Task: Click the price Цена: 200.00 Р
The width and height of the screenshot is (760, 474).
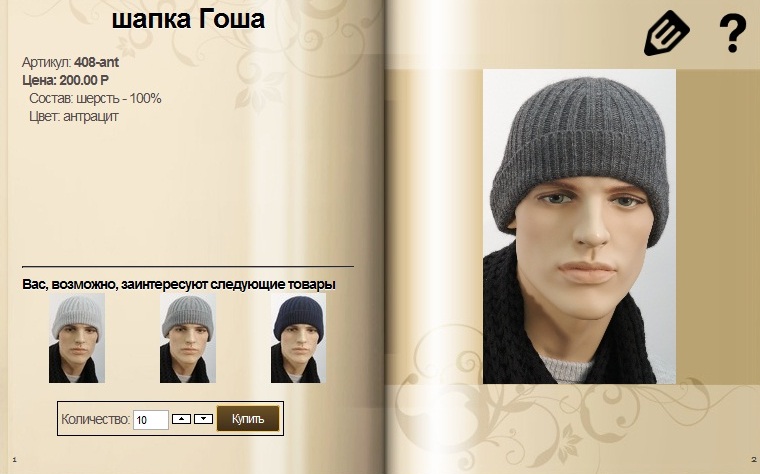Action: [65, 80]
